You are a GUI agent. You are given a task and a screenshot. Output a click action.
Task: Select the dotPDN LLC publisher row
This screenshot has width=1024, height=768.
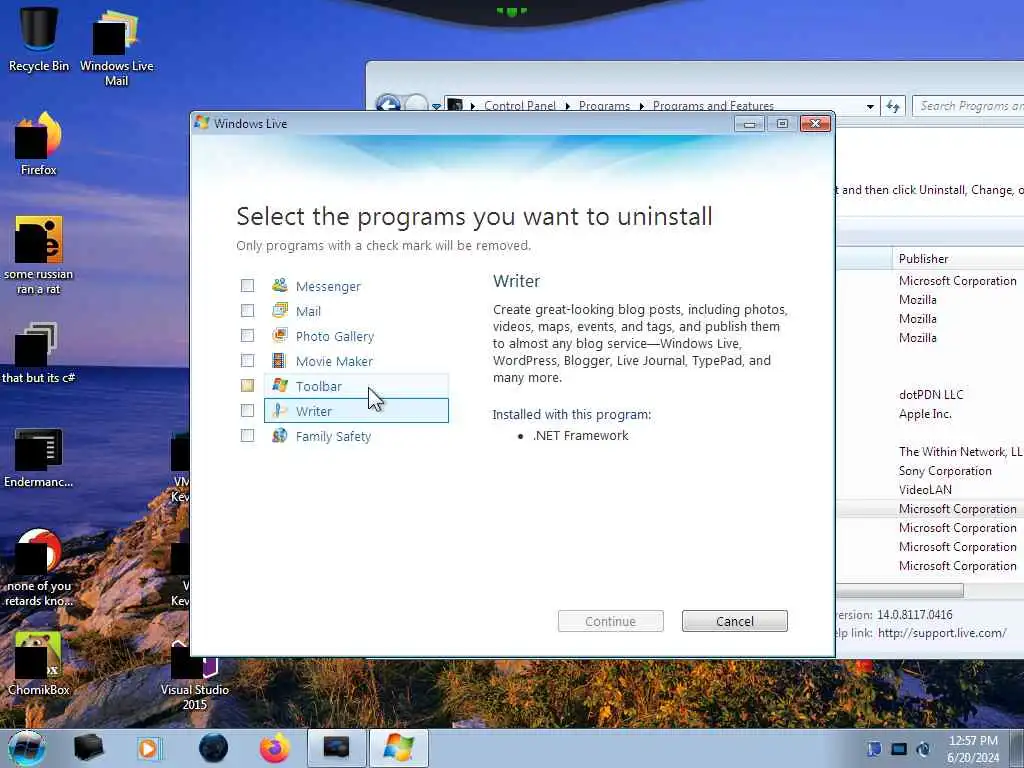(x=931, y=394)
